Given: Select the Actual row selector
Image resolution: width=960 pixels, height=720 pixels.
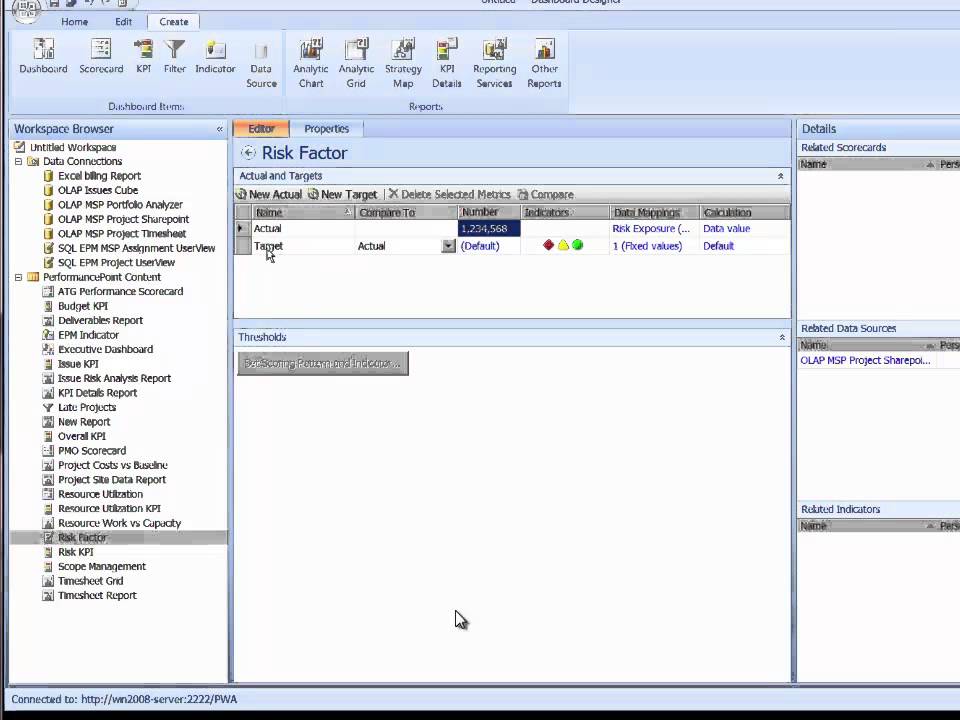Looking at the screenshot, I should tap(243, 228).
